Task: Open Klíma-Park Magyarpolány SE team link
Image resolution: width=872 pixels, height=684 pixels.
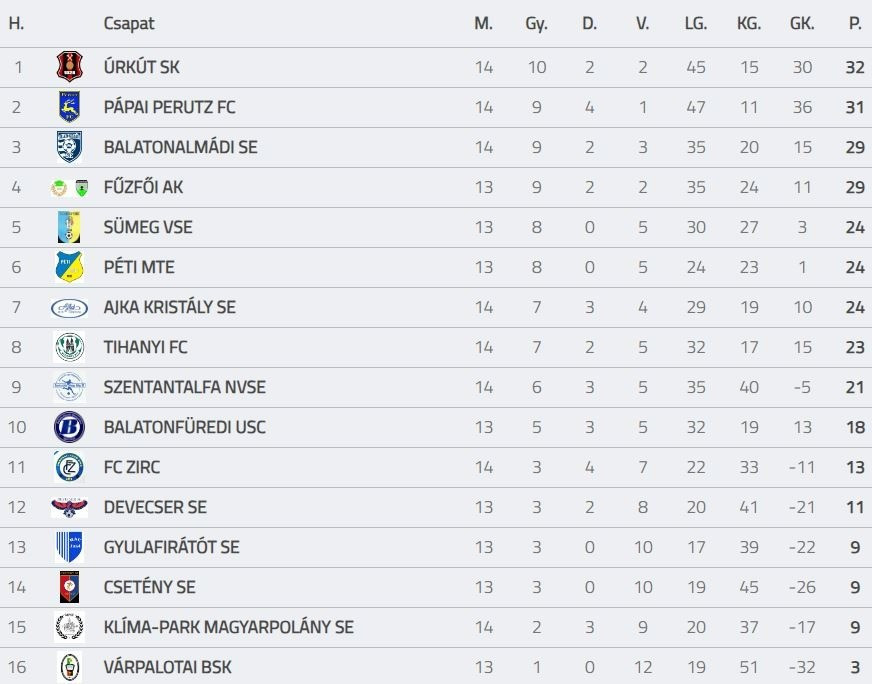Action: 228,627
